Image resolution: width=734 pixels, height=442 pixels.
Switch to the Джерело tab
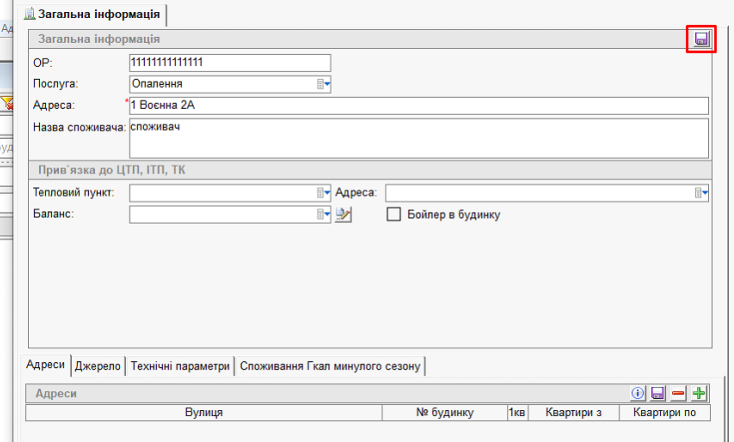click(x=98, y=366)
